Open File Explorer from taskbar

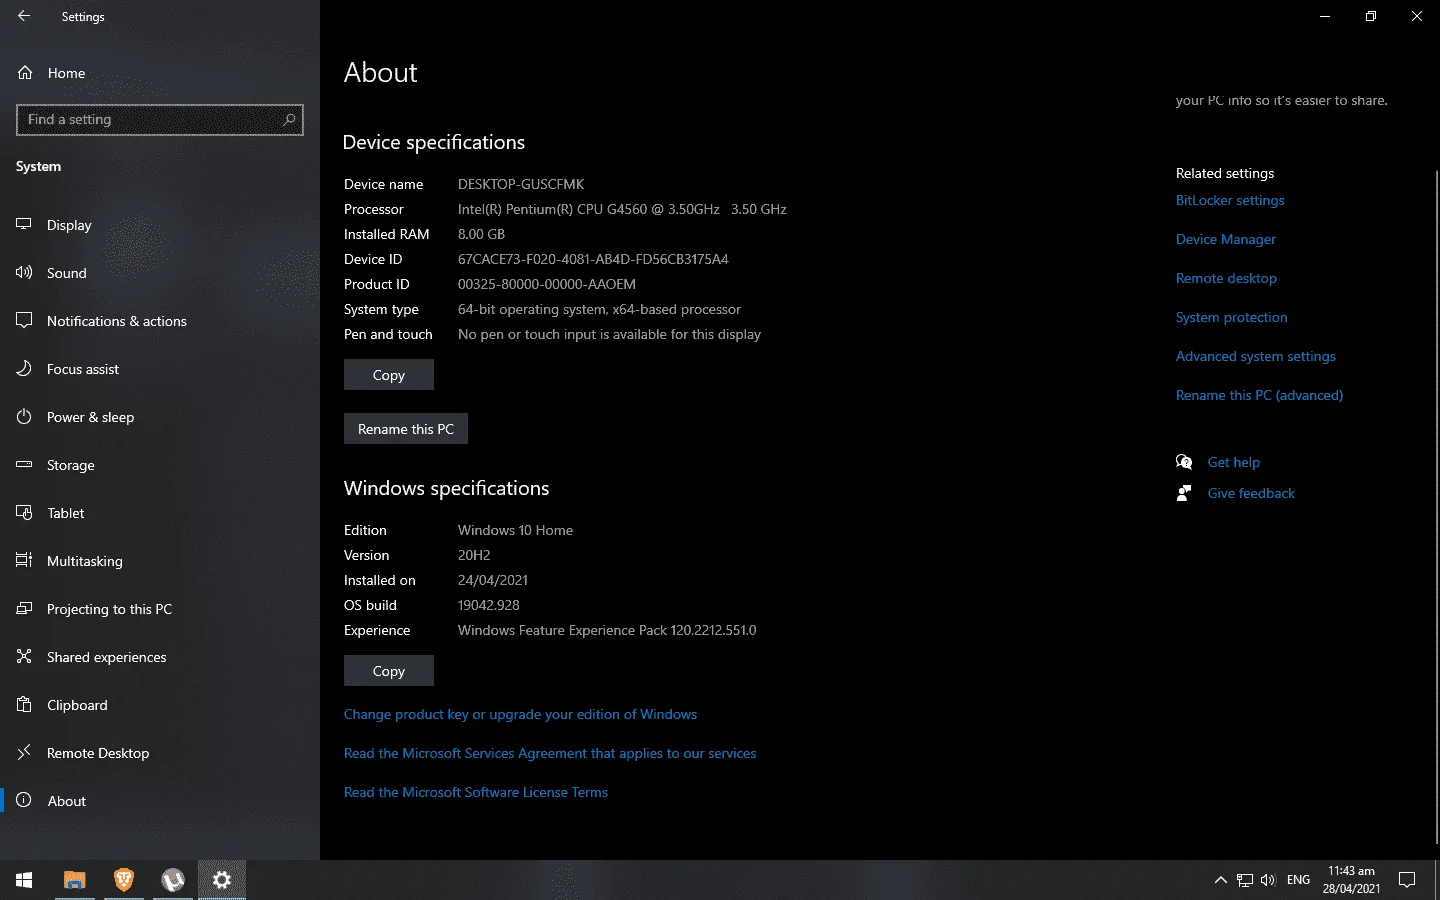[75, 880]
